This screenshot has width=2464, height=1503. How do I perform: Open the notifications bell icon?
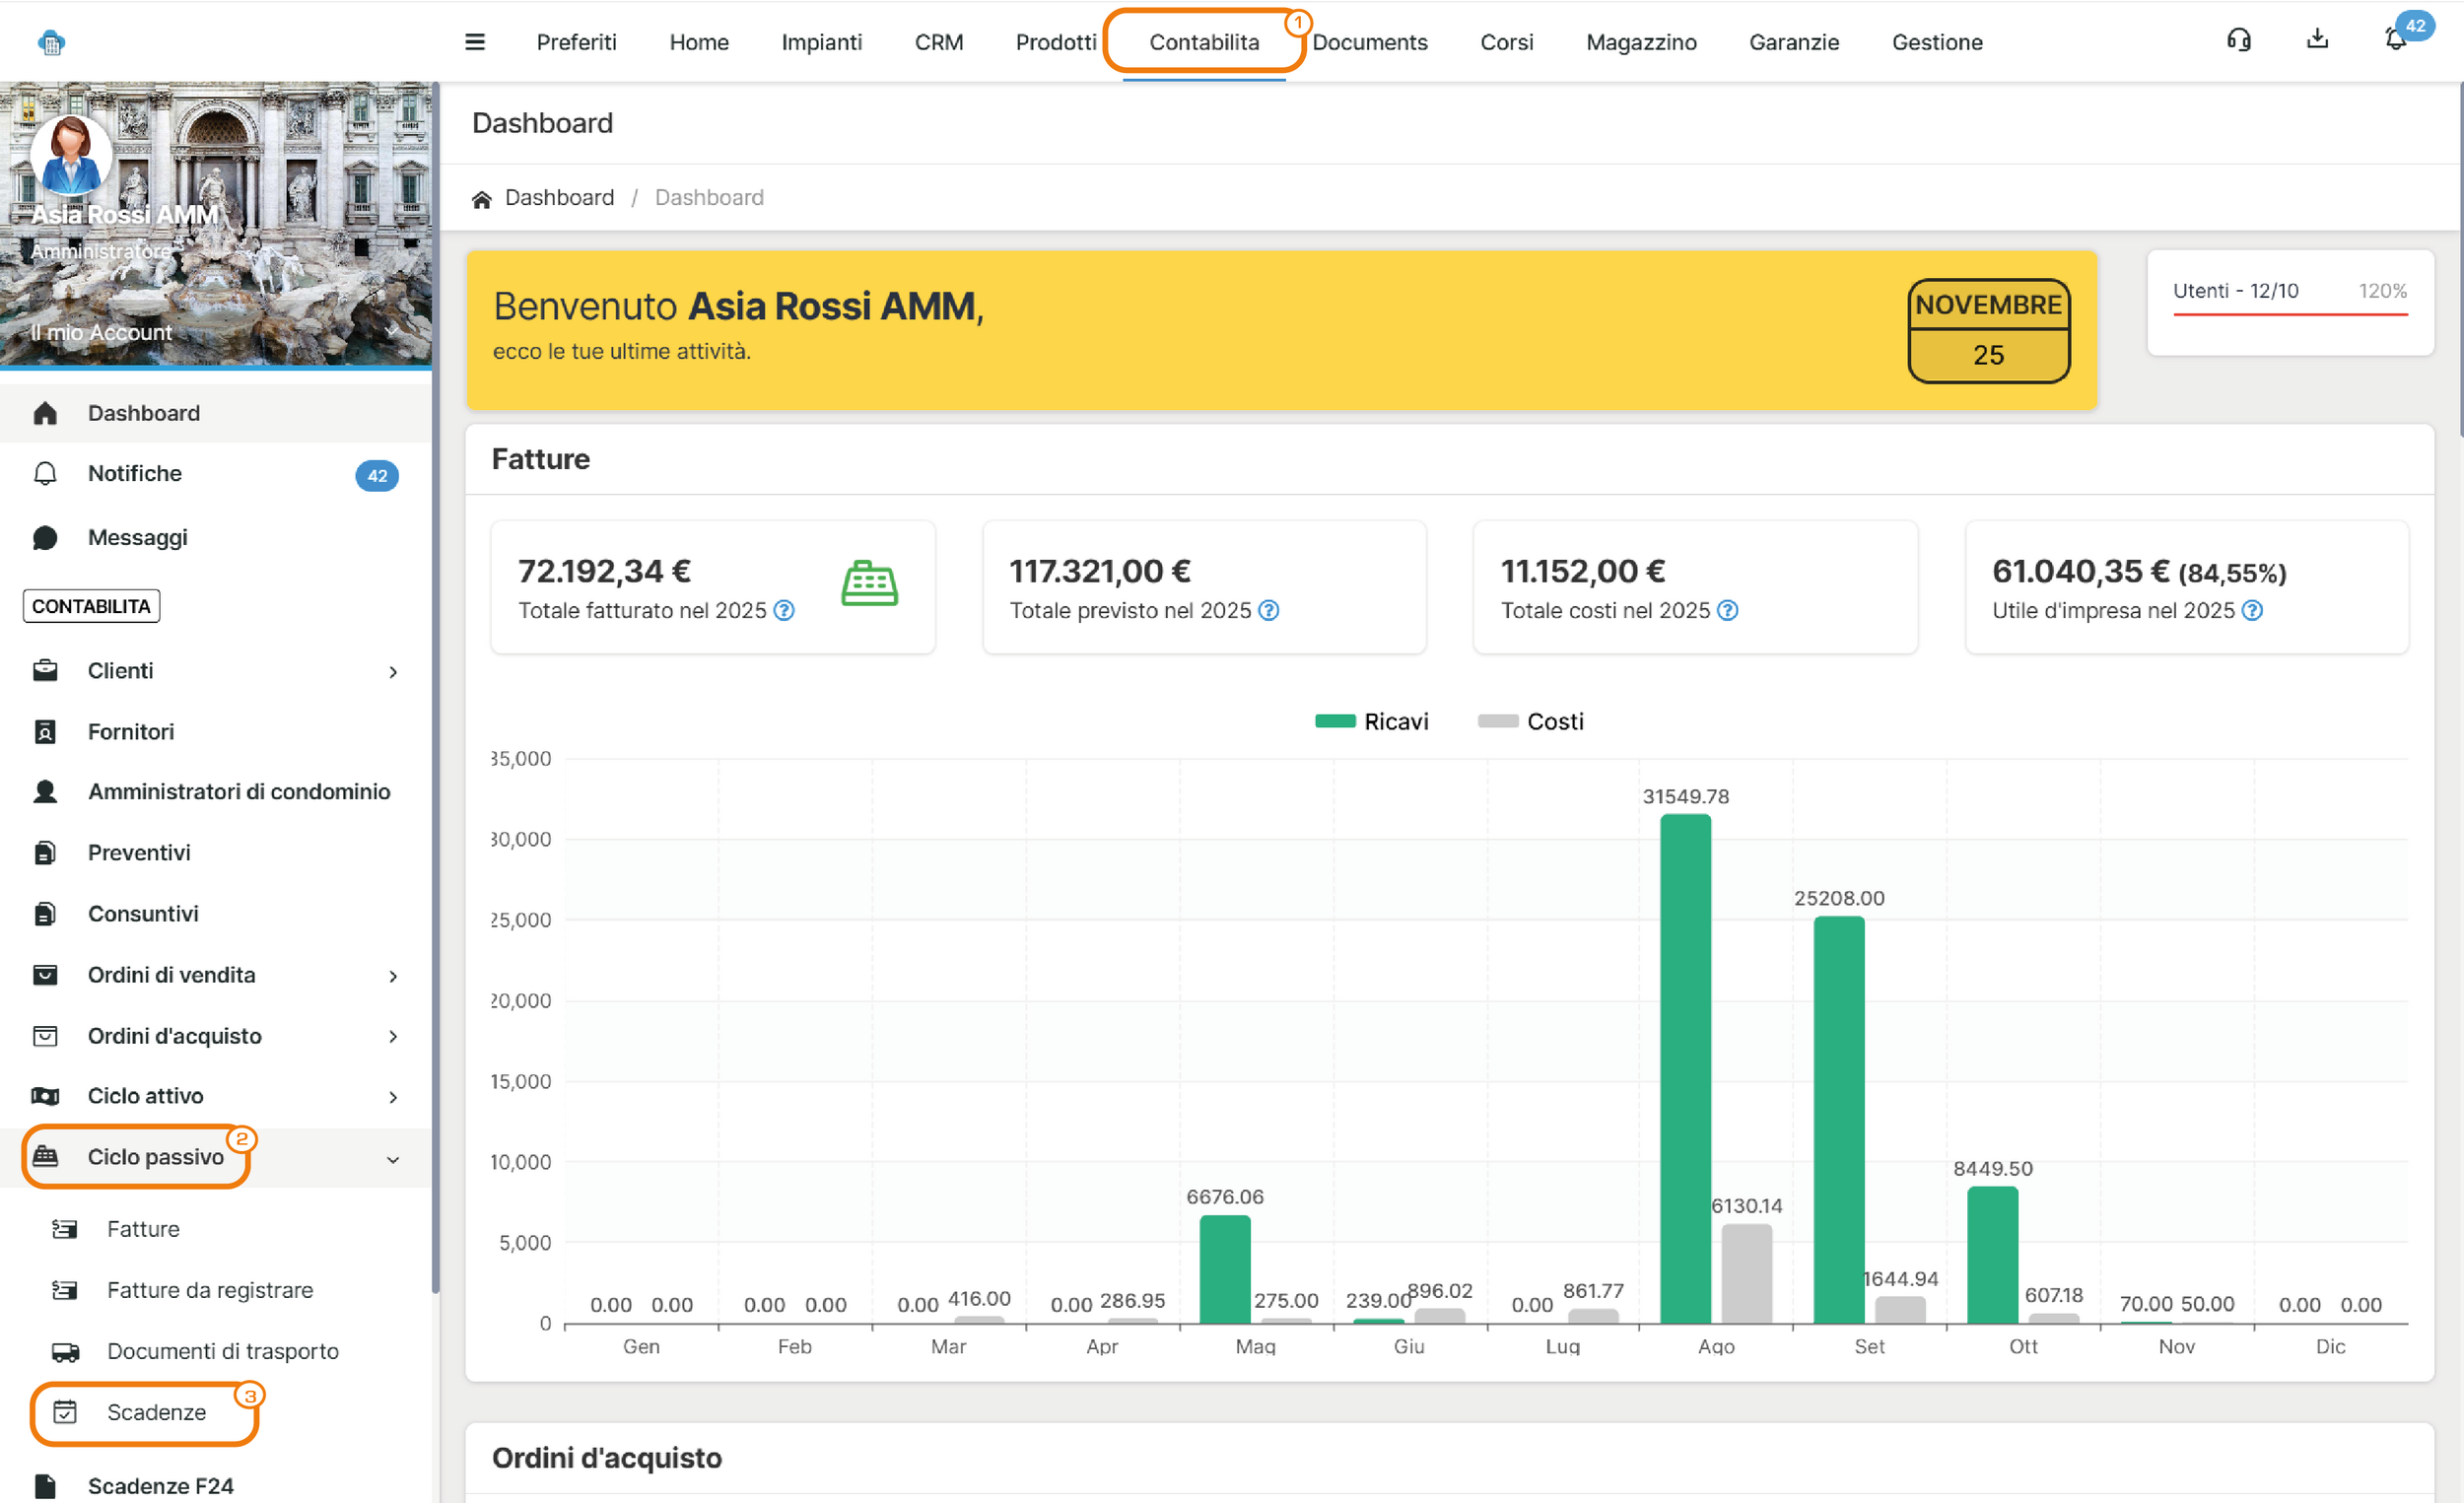[2395, 41]
